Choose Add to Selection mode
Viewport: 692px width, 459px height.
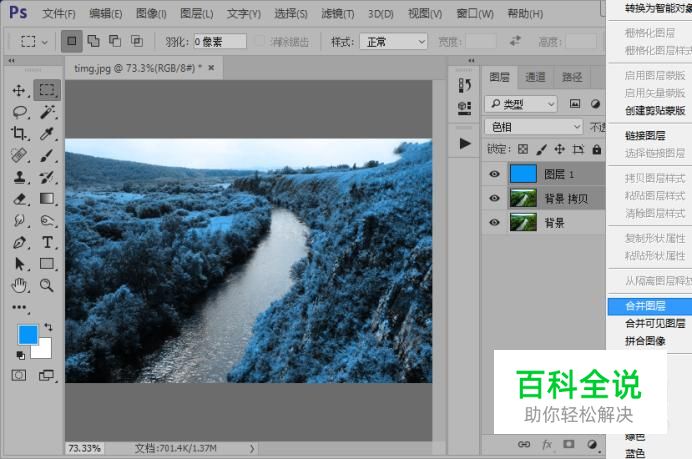pos(94,41)
